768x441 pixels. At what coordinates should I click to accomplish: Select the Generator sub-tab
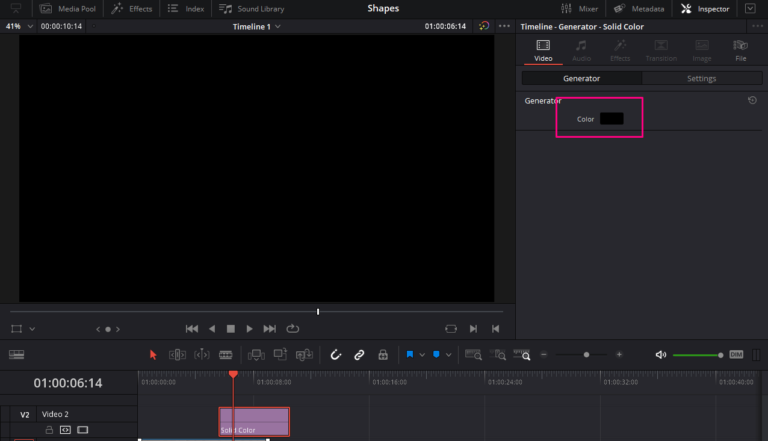tap(581, 78)
